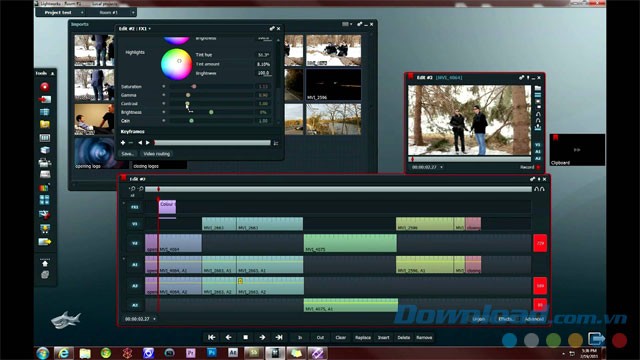
Task: Open the yellow folder tool in Tools panel
Action: pos(44,124)
